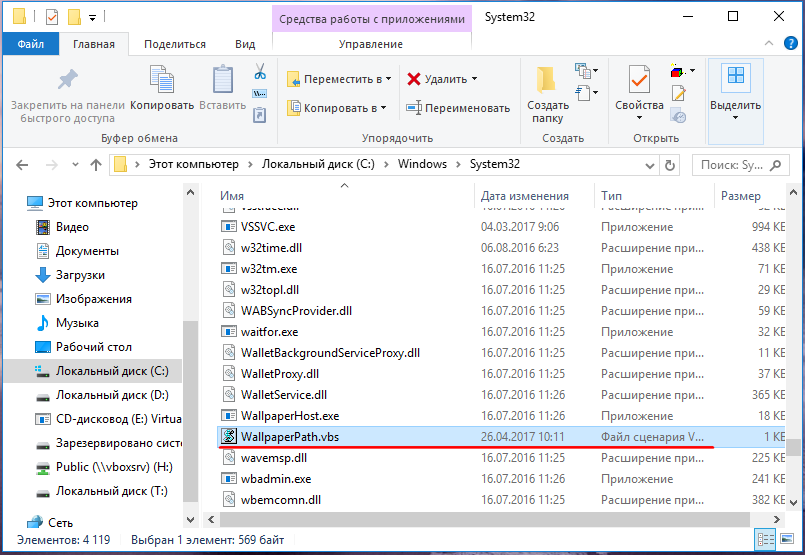Click the Refresh icon next to address bar

click(669, 165)
